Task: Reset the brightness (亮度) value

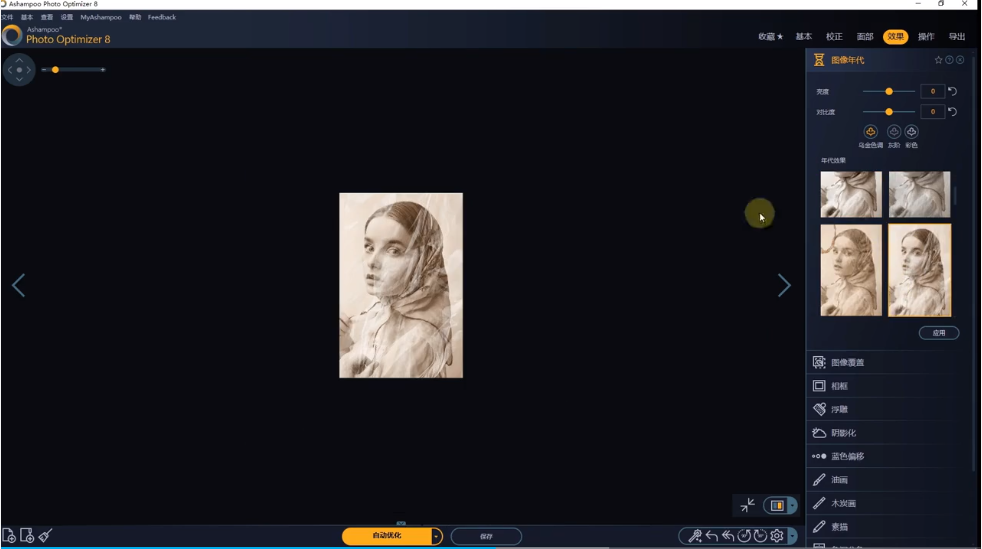Action: click(953, 91)
